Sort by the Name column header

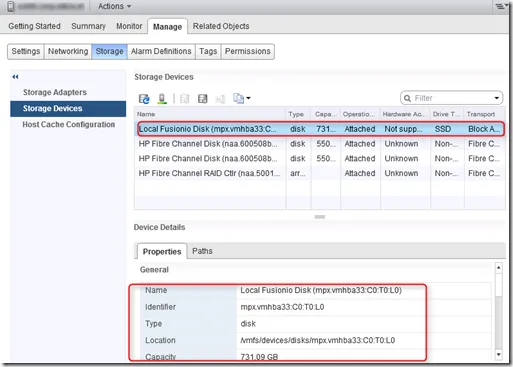[x=210, y=114]
